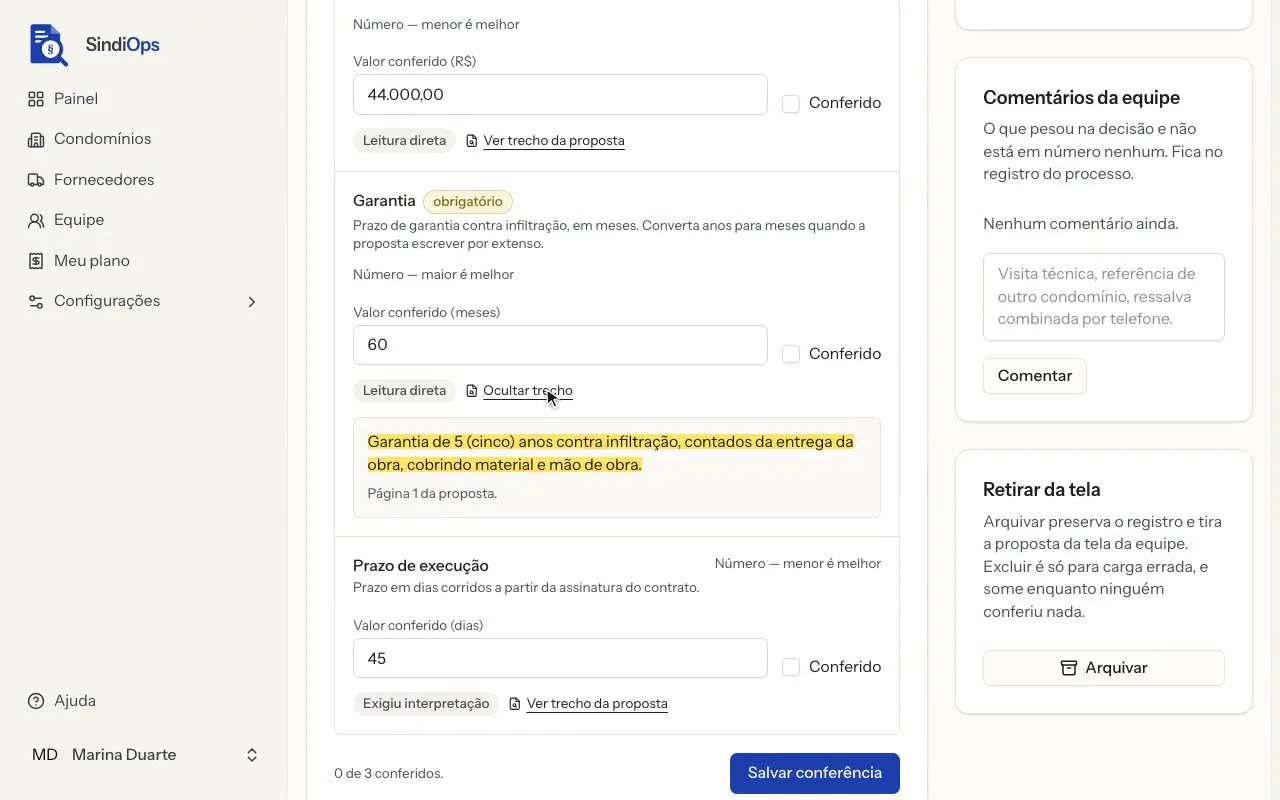Click the Leitura direta tag under Garantia
Screen dimensions: 1280x800
pos(404,391)
